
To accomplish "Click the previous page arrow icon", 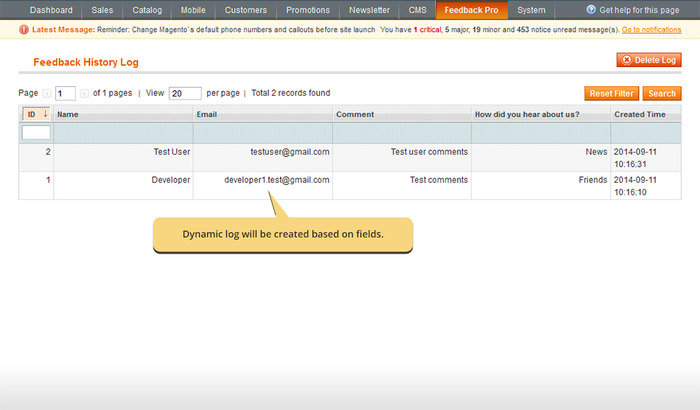I will pos(46,93).
